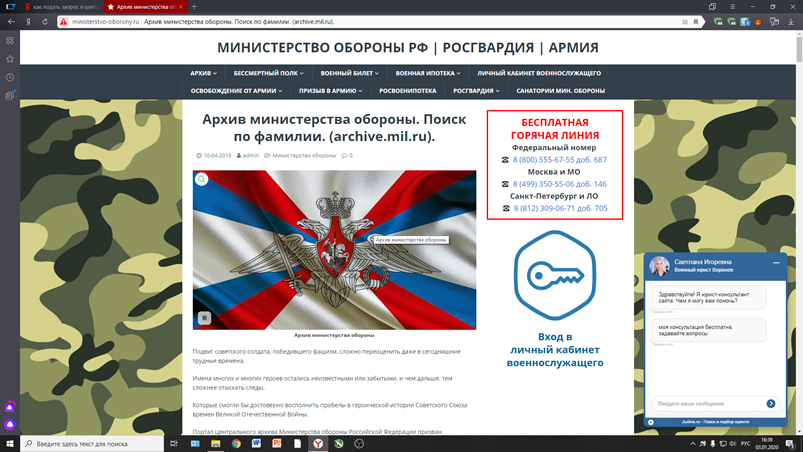Expand the ВОЕННАЯ ИПОТЕКА menu
This screenshot has width=803, height=452.
point(428,73)
